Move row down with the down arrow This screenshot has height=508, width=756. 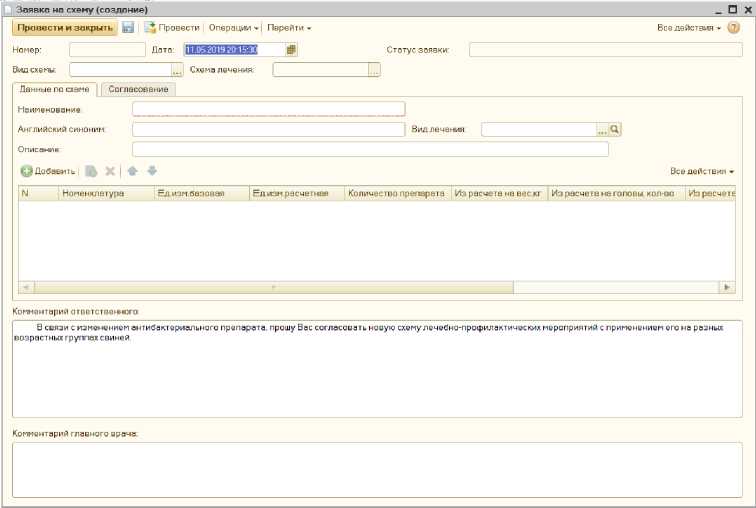152,171
